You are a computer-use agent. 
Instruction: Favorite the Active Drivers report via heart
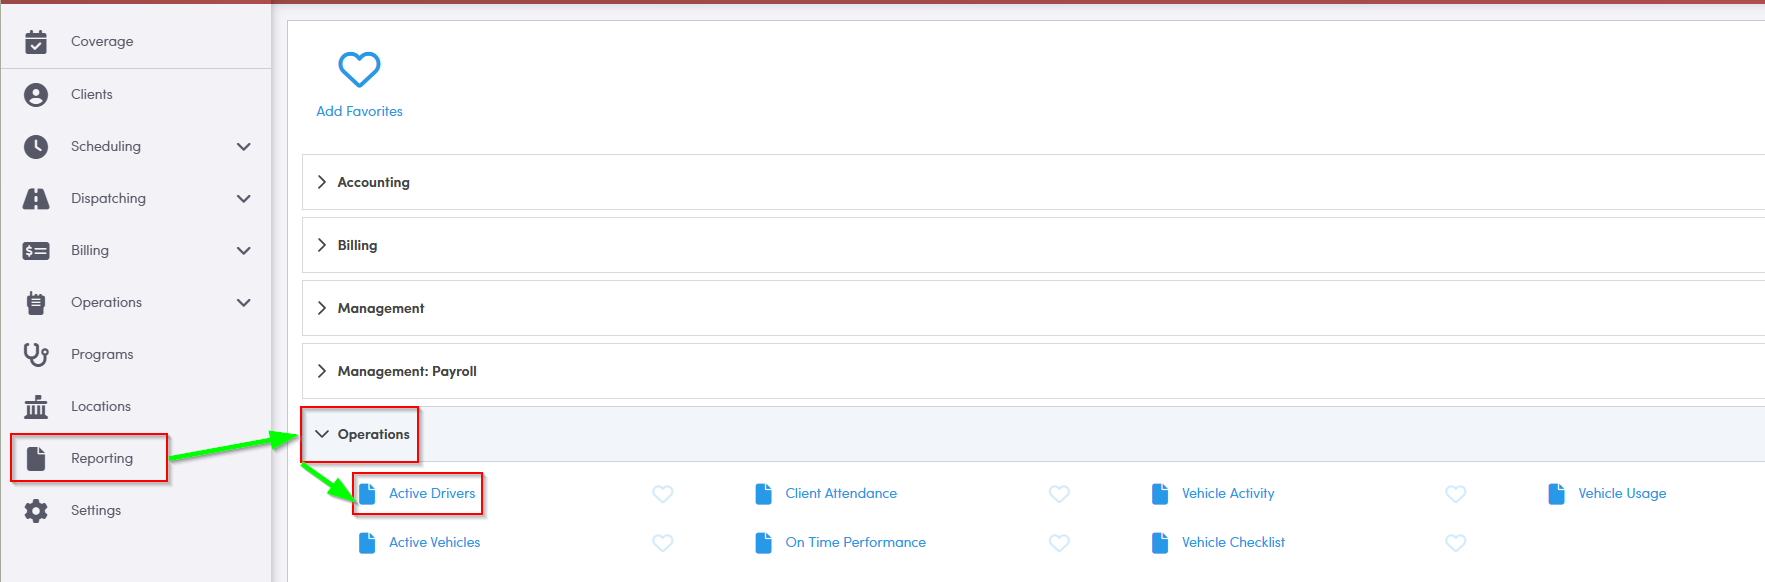coord(662,494)
